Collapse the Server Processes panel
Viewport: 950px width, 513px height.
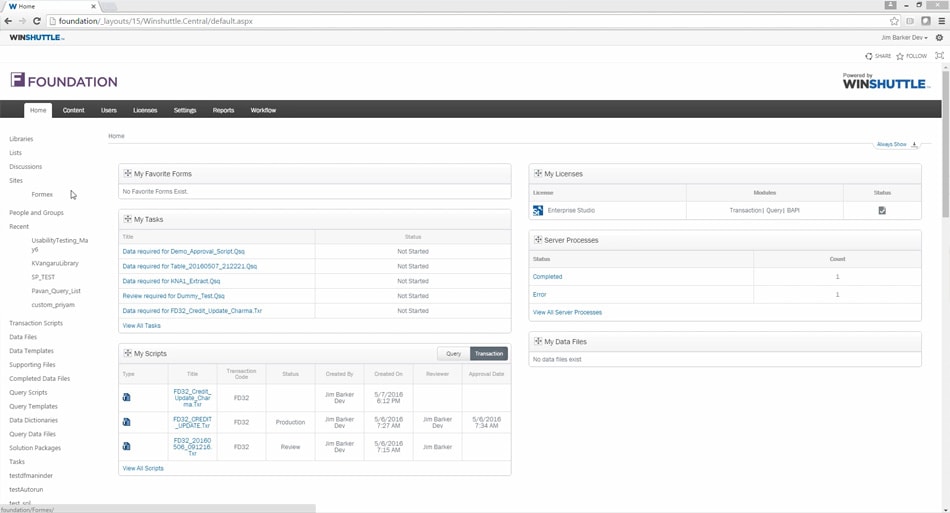point(538,240)
